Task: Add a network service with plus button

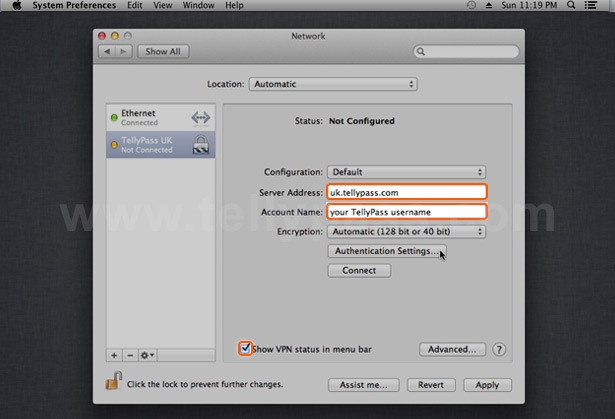Action: [114, 355]
